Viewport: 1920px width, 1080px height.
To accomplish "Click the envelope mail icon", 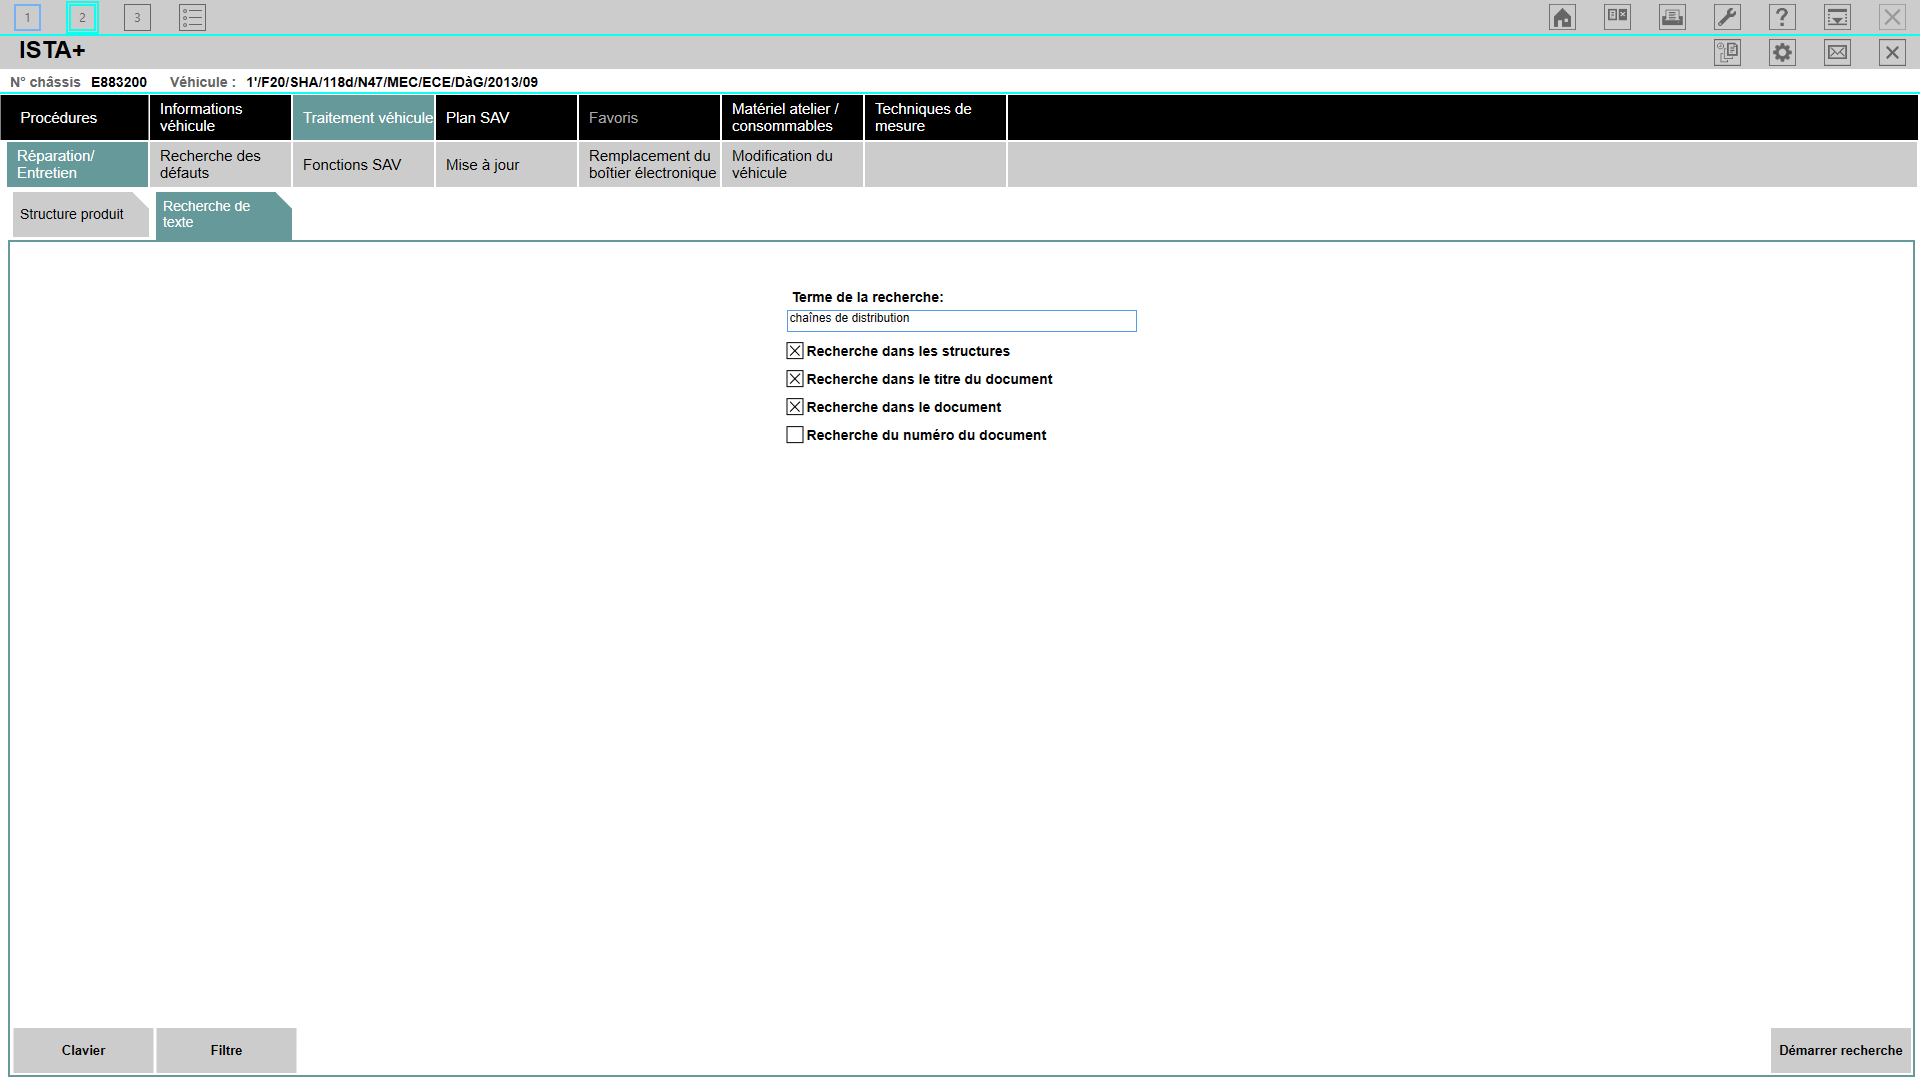I will tap(1837, 52).
